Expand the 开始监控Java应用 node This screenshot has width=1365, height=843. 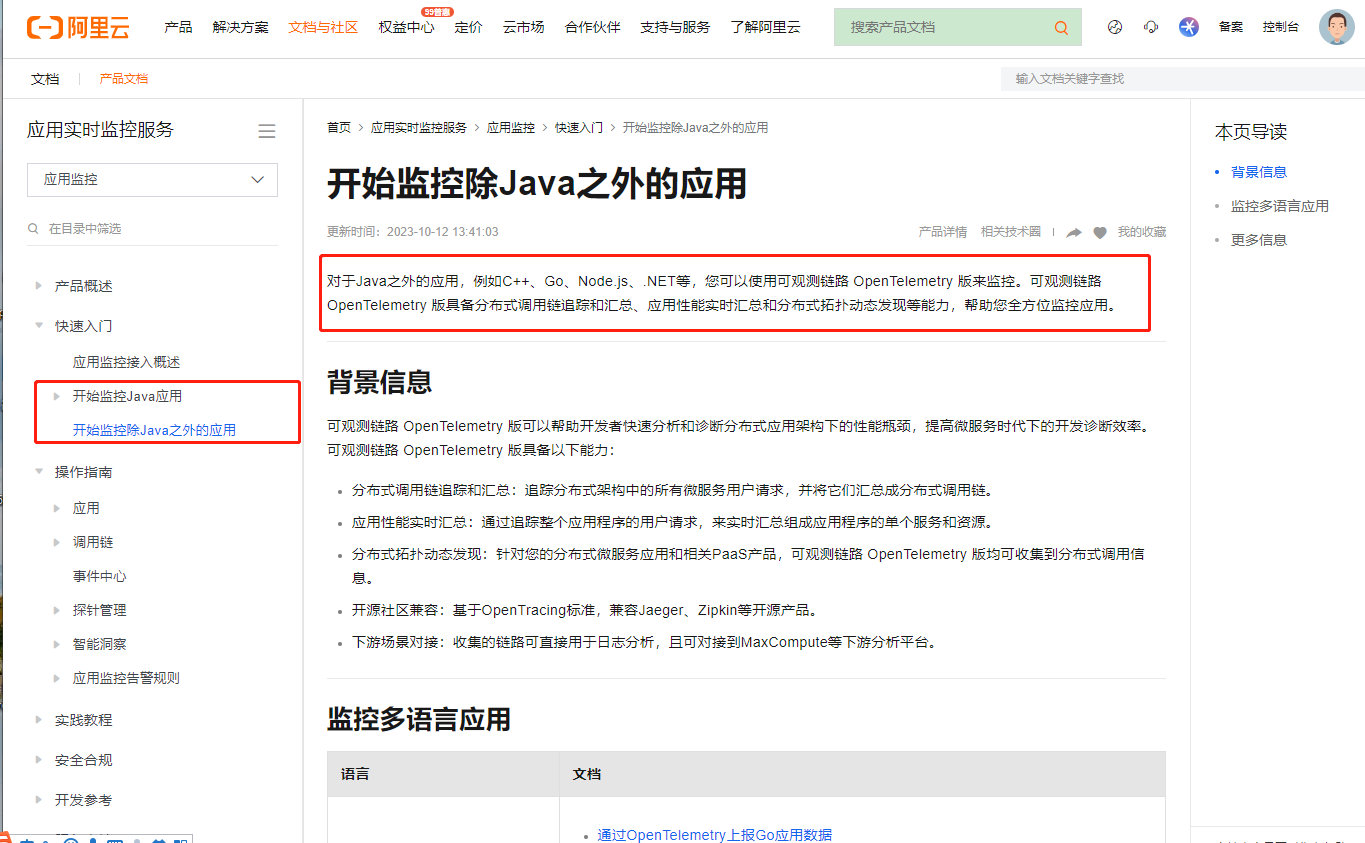(x=57, y=397)
